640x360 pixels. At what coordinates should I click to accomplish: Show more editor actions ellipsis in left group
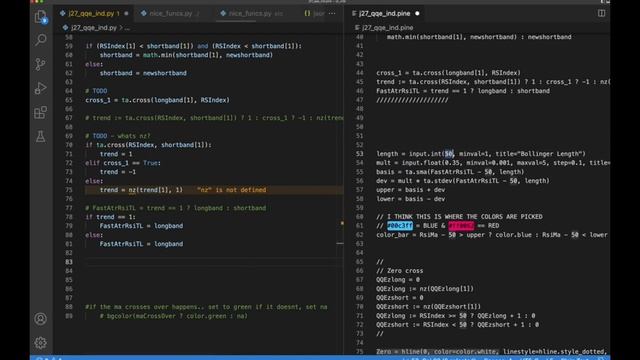click(x=332, y=13)
